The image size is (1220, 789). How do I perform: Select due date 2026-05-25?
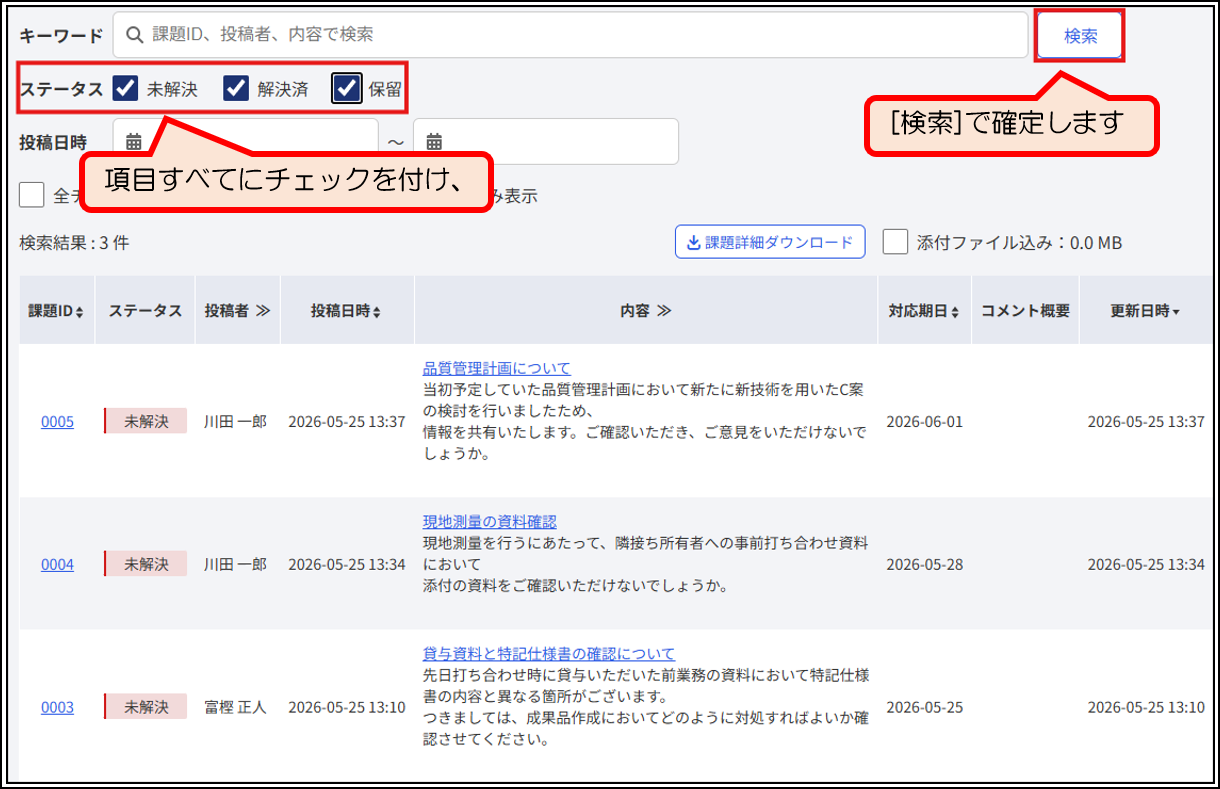(x=925, y=707)
